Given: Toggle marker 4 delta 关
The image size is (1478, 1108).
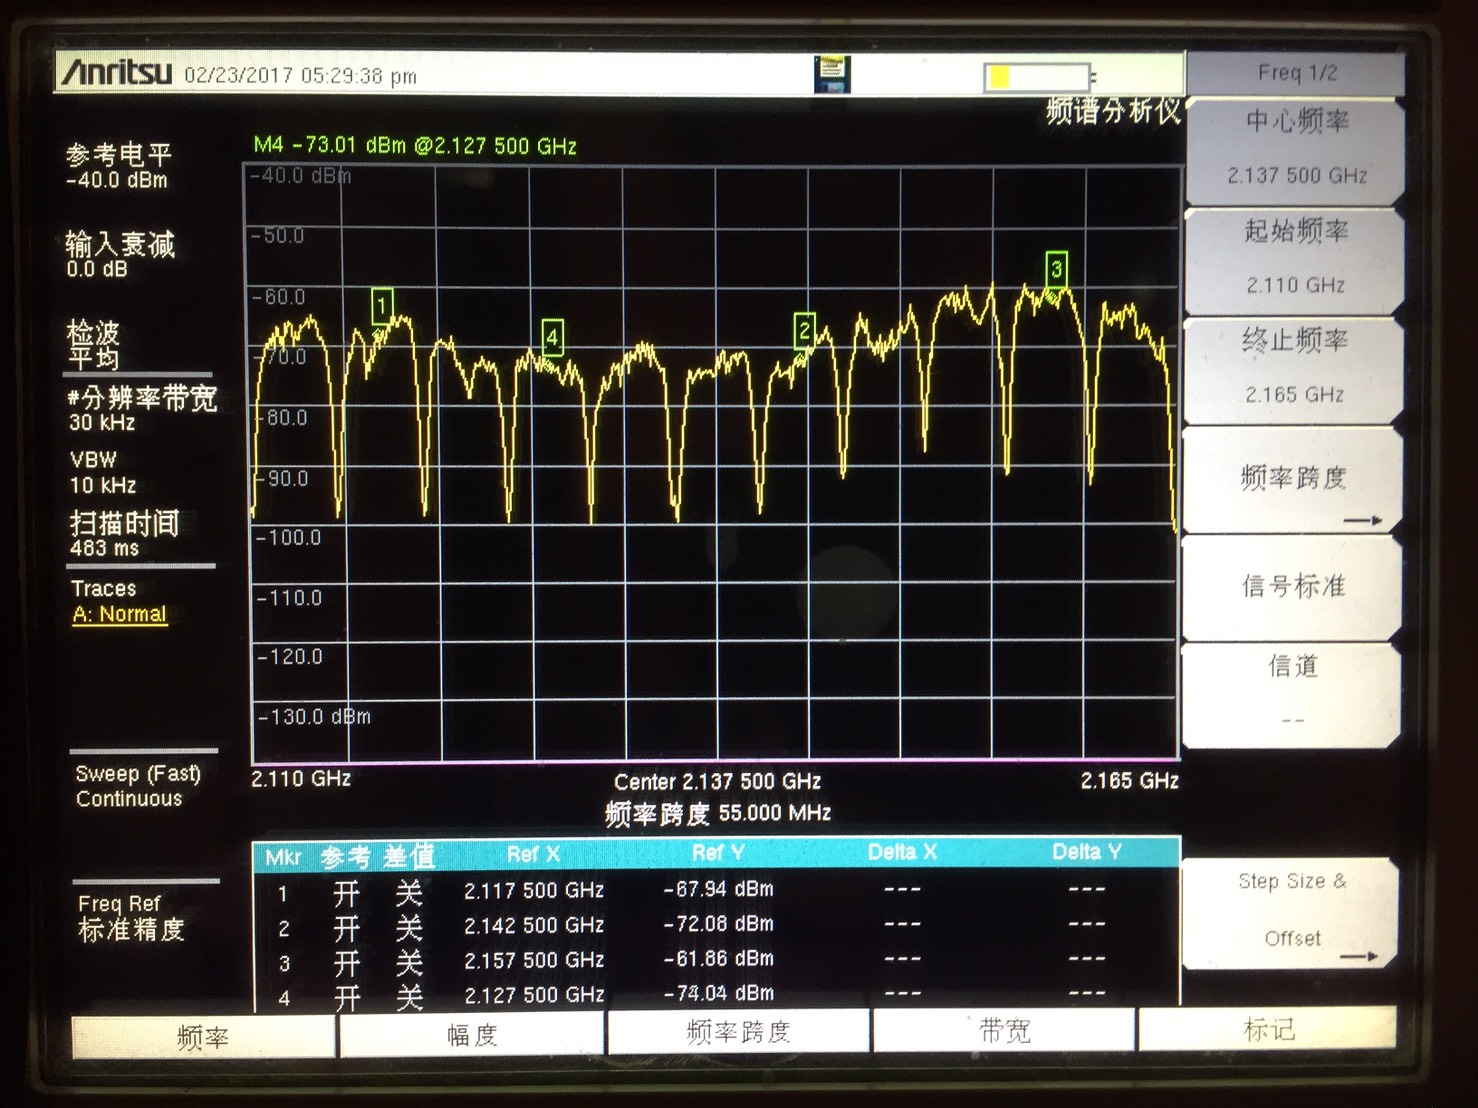Looking at the screenshot, I should (x=409, y=998).
